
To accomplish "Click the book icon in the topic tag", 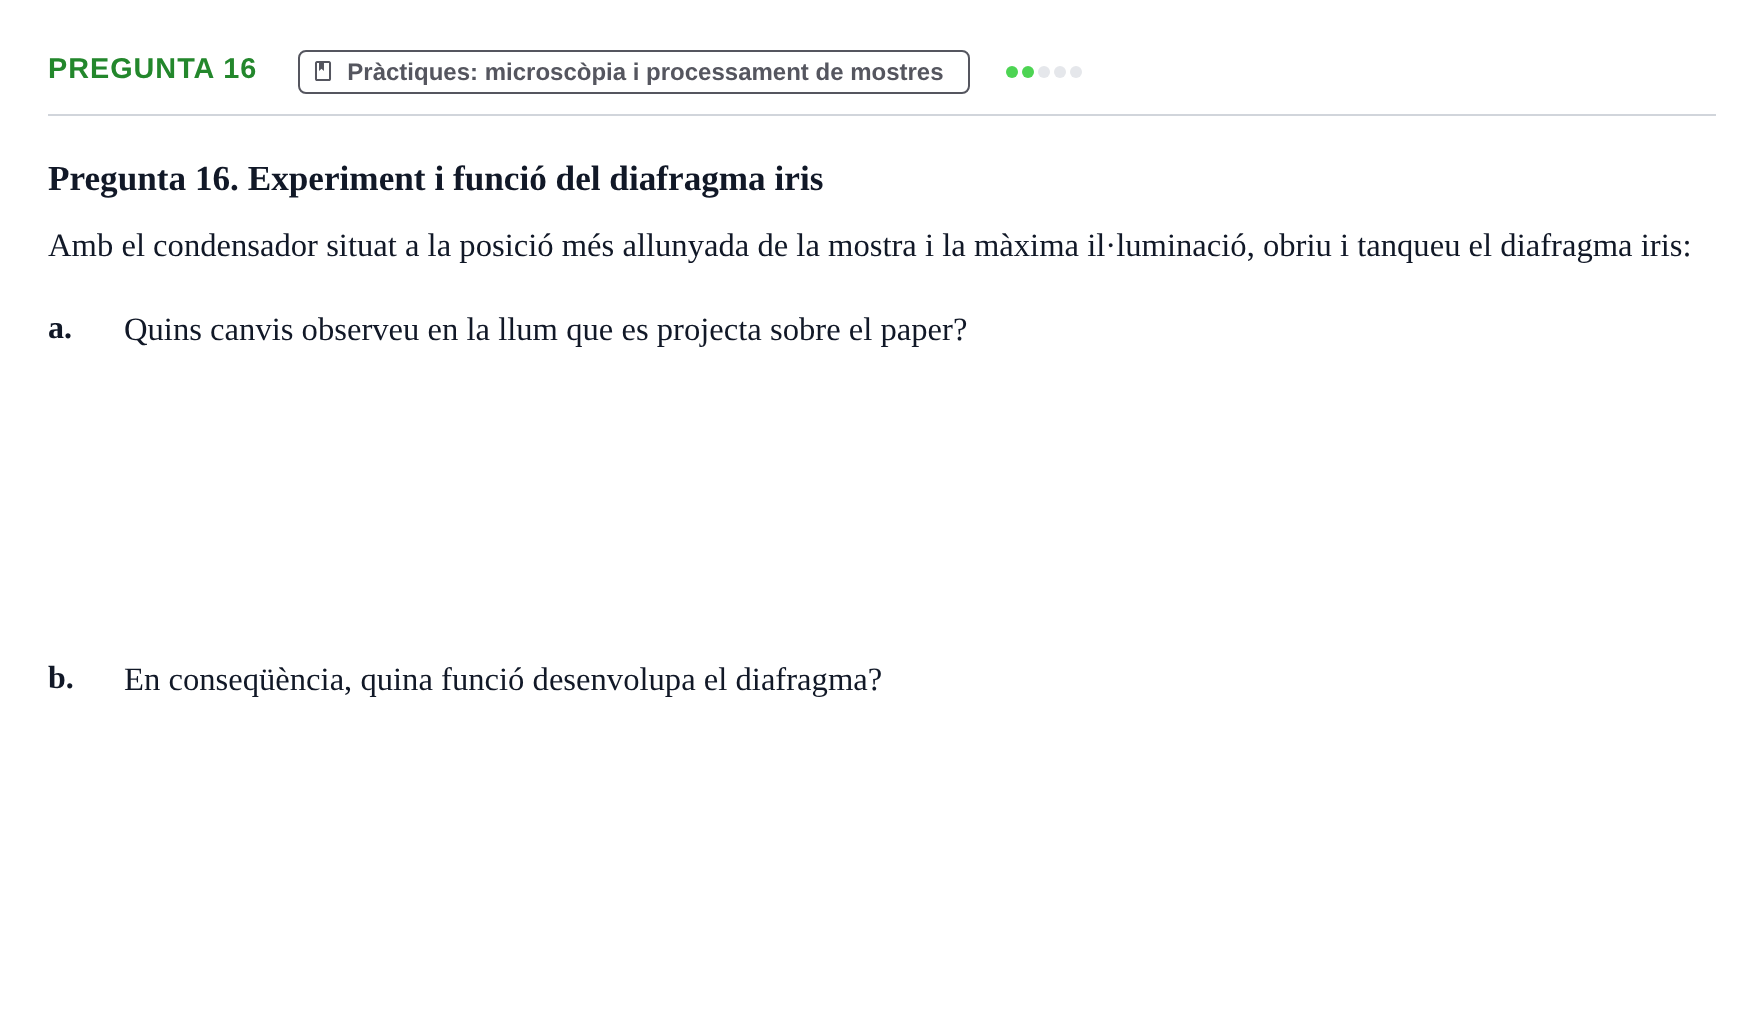I will (323, 71).
